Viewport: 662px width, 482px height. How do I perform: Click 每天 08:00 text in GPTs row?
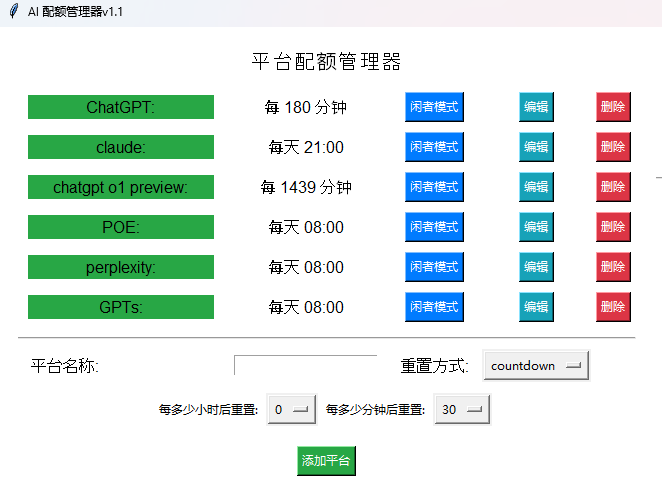[x=306, y=307]
